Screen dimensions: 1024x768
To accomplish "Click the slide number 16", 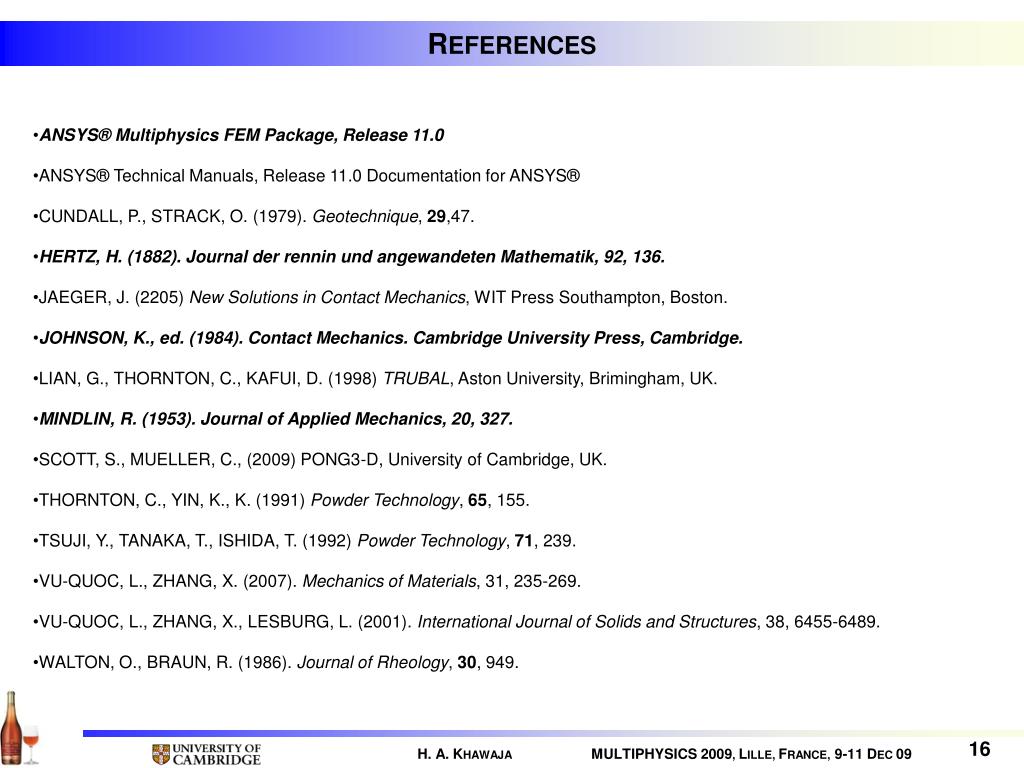I will (x=979, y=749).
